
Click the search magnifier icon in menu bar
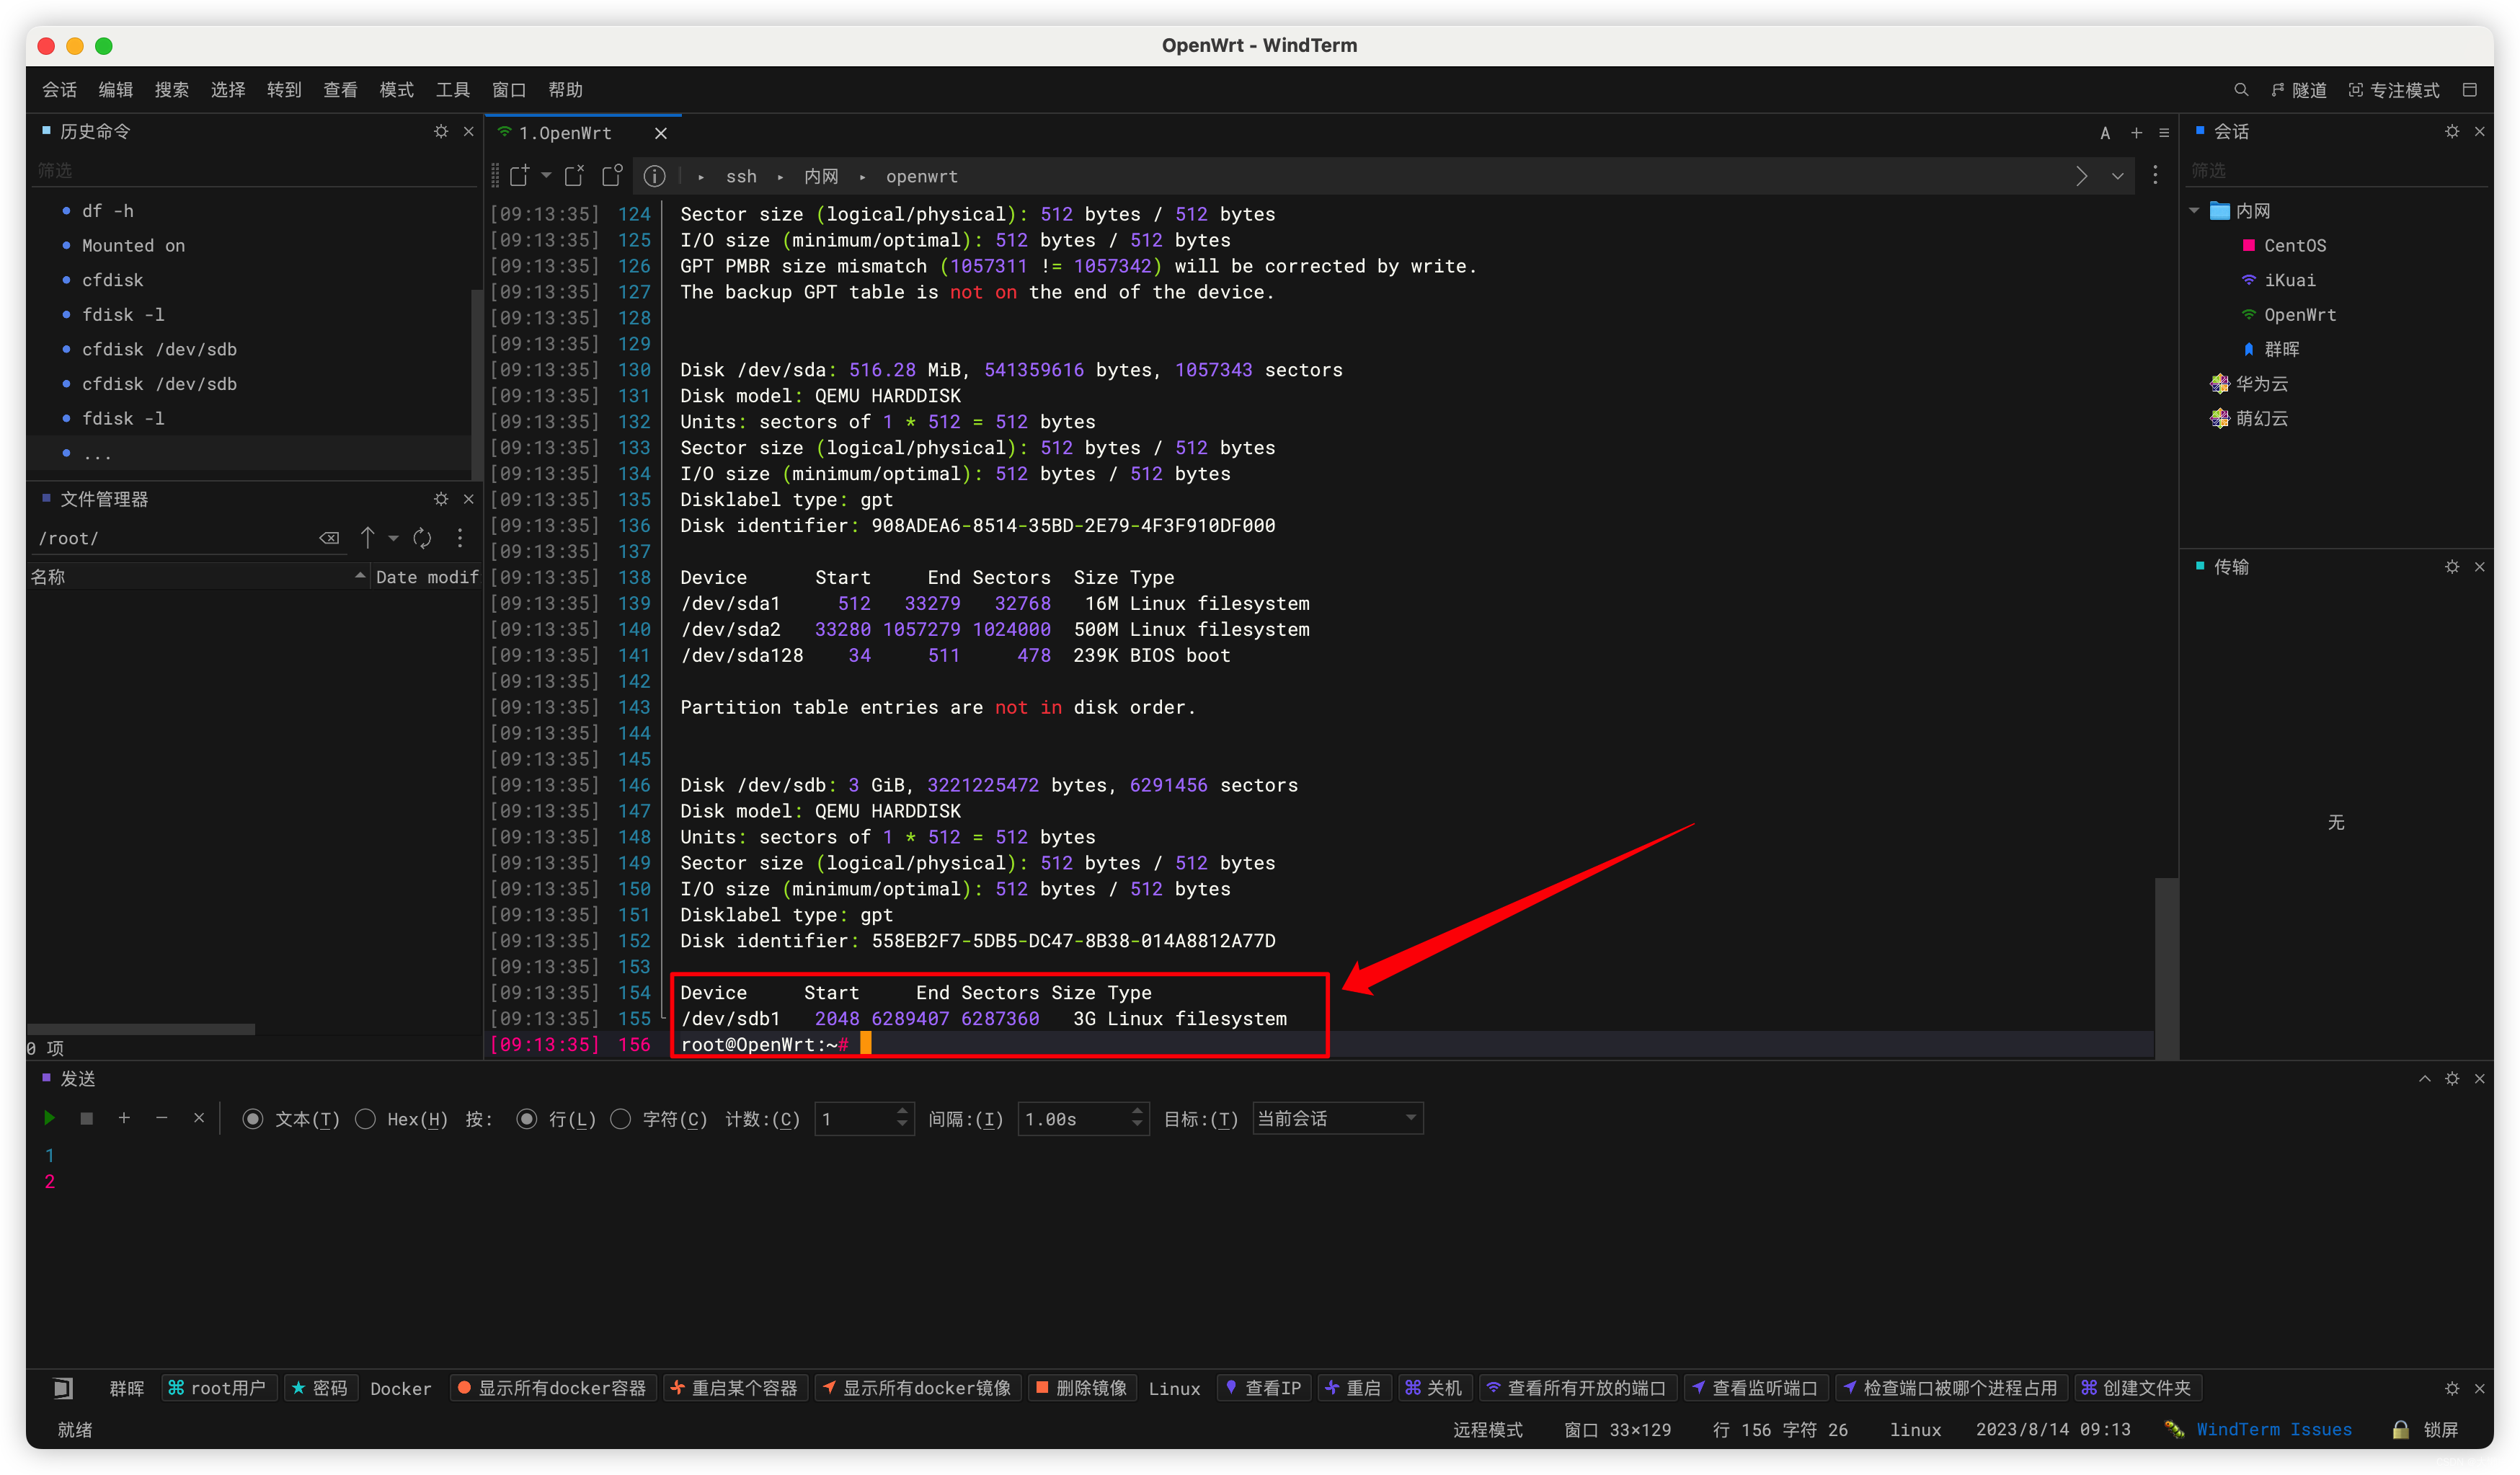coord(2240,90)
